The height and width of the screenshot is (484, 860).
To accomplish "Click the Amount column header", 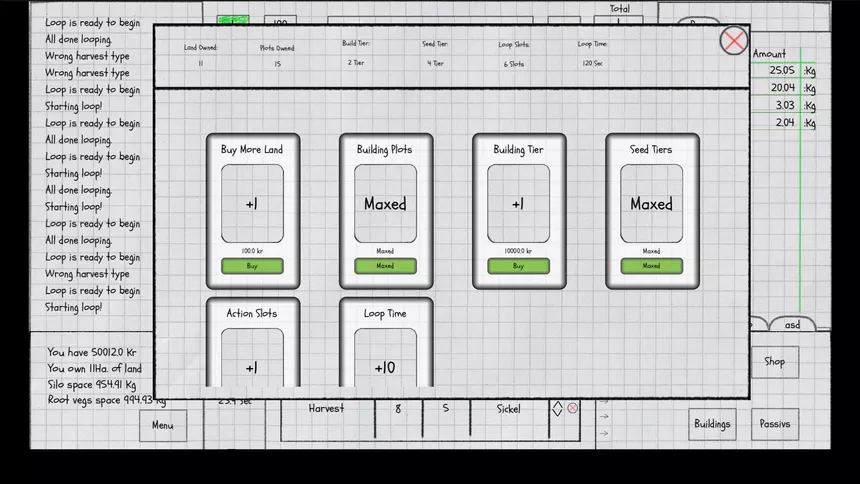I will tap(770, 54).
